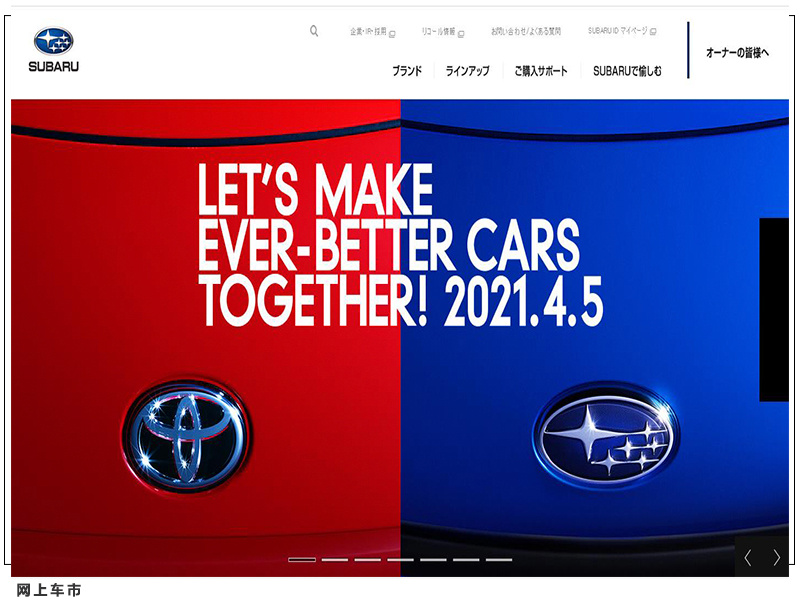Open the Let's Make Ever-Better Cars banner

click(400, 338)
